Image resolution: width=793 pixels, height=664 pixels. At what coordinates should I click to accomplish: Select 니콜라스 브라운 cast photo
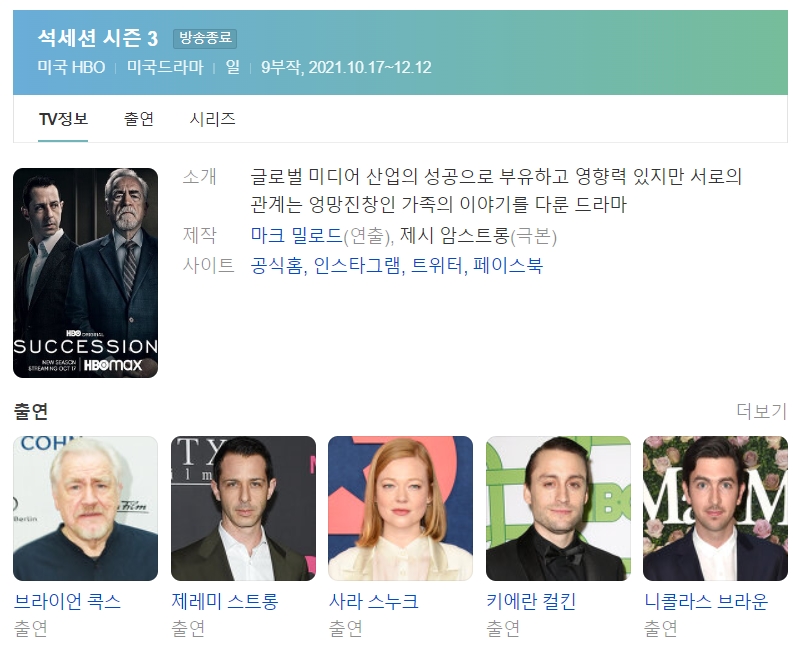(x=715, y=508)
